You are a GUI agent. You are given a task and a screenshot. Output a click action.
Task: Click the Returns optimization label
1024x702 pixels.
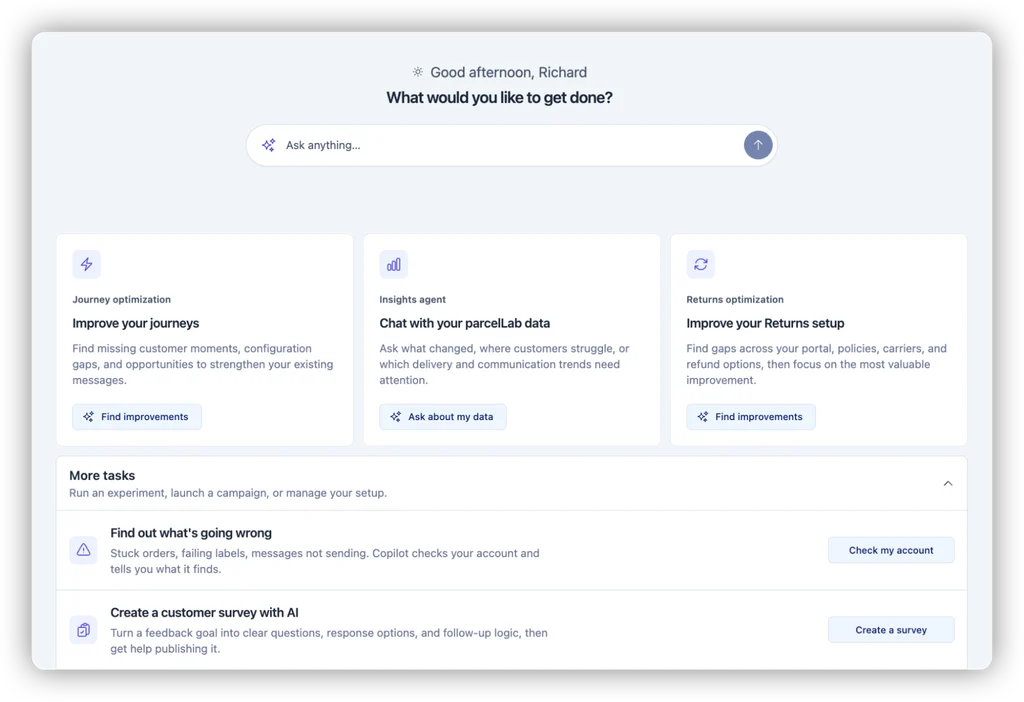click(x=735, y=300)
